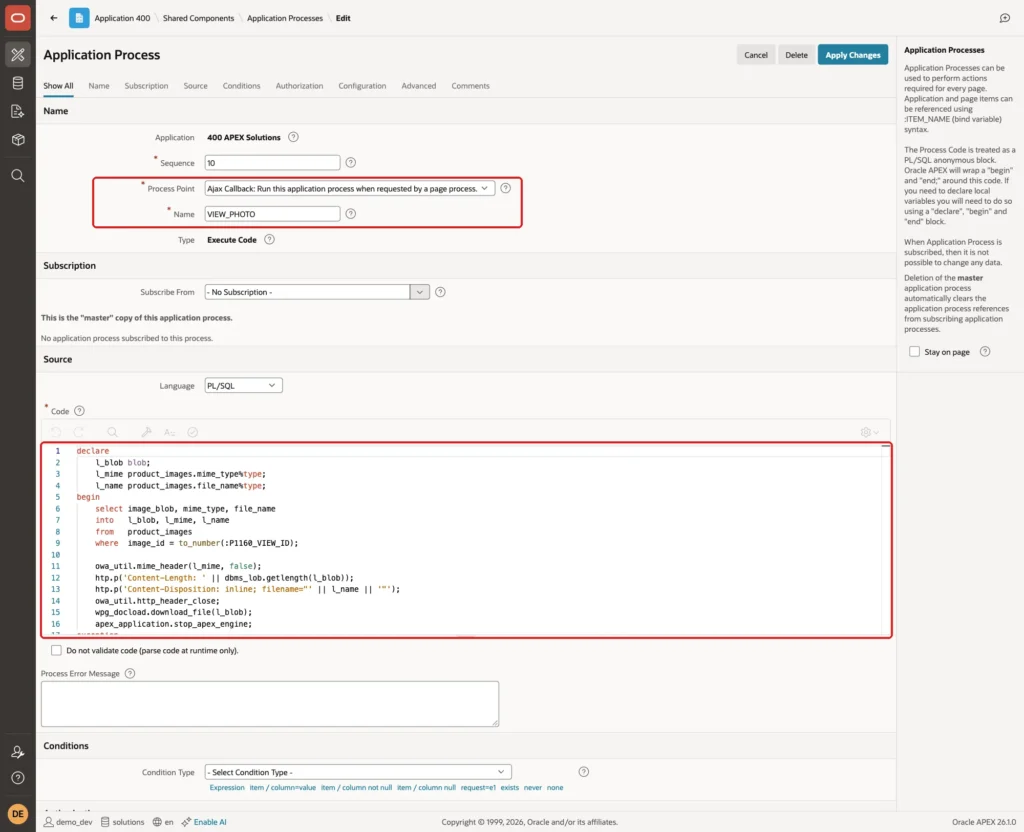The width and height of the screenshot is (1024, 832).
Task: Open the Language PL/SQL dropdown
Action: (x=243, y=386)
